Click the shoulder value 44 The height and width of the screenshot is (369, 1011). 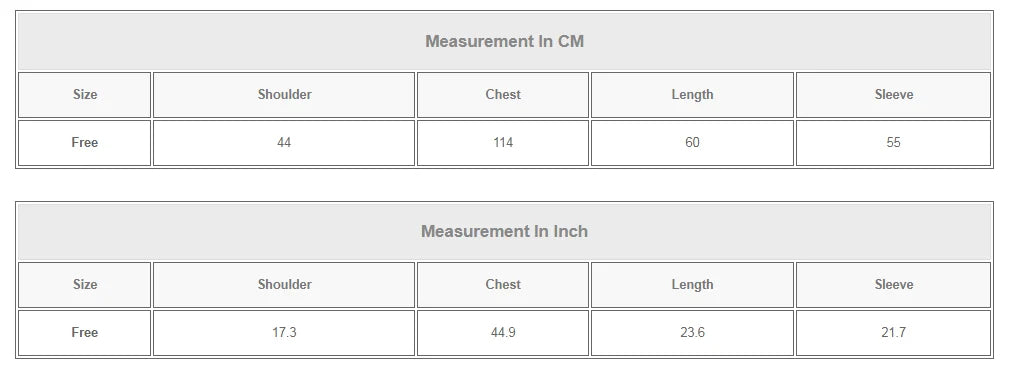(x=284, y=143)
